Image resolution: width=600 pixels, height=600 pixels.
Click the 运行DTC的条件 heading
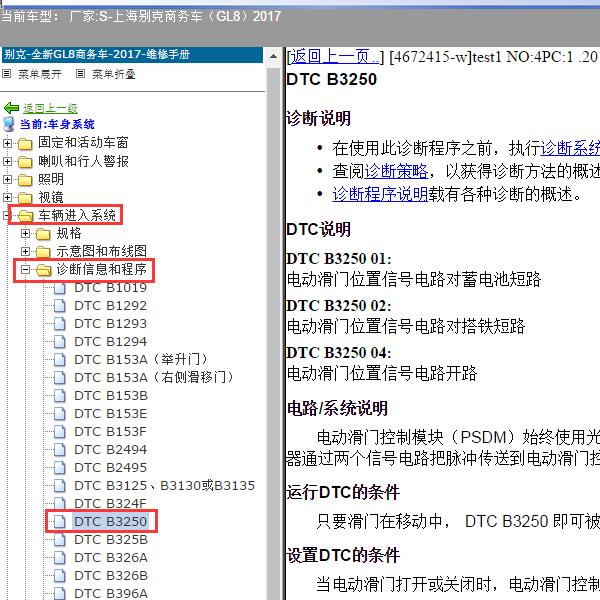click(343, 492)
